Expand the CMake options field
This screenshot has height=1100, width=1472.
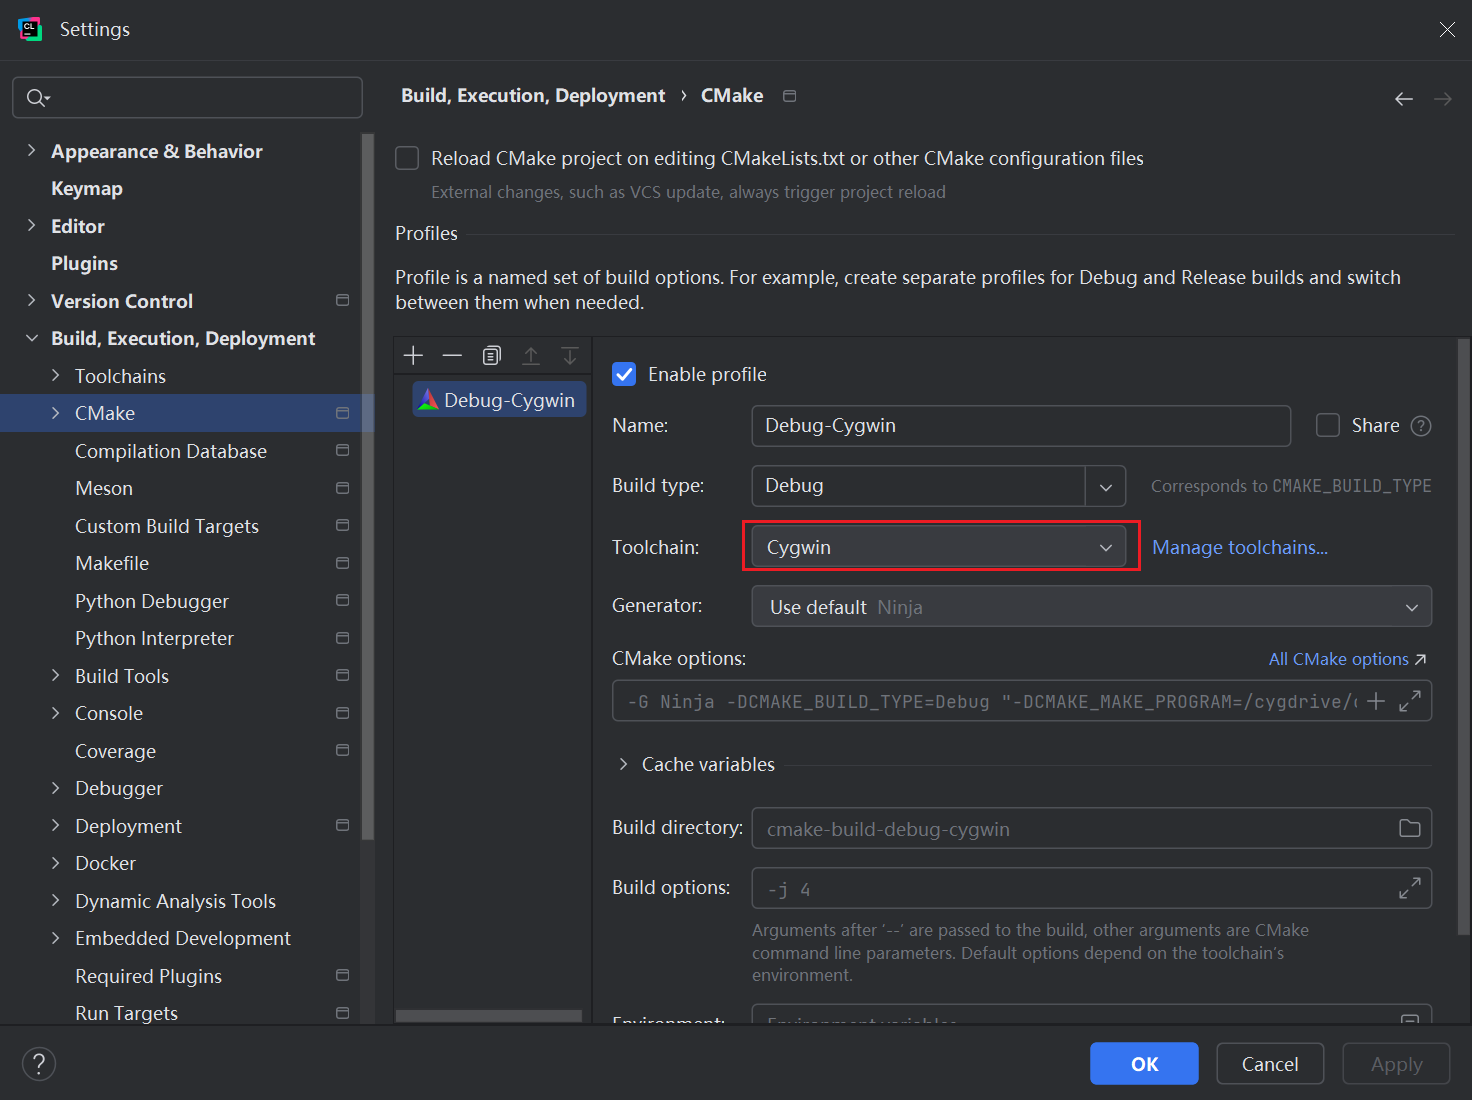[x=1410, y=701]
